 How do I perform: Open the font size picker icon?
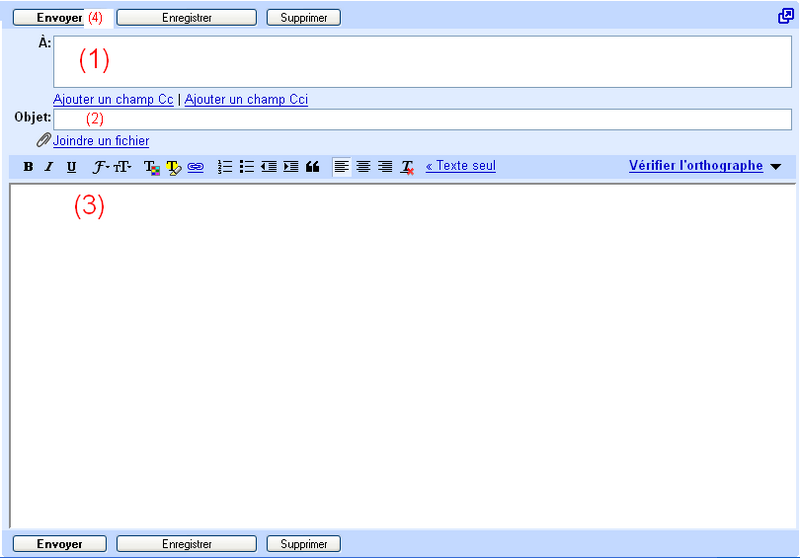click(122, 166)
